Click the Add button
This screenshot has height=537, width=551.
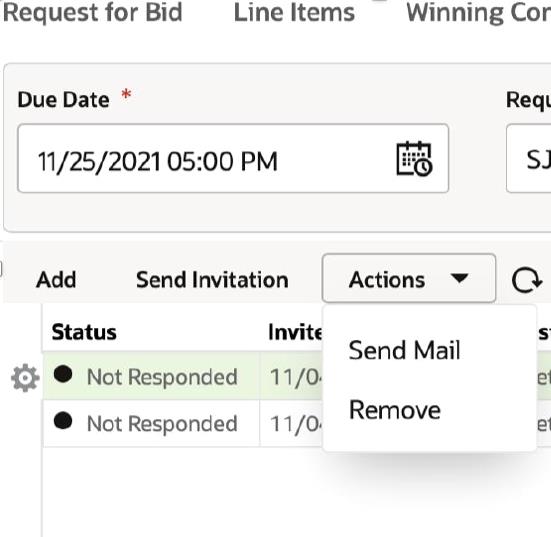click(56, 280)
